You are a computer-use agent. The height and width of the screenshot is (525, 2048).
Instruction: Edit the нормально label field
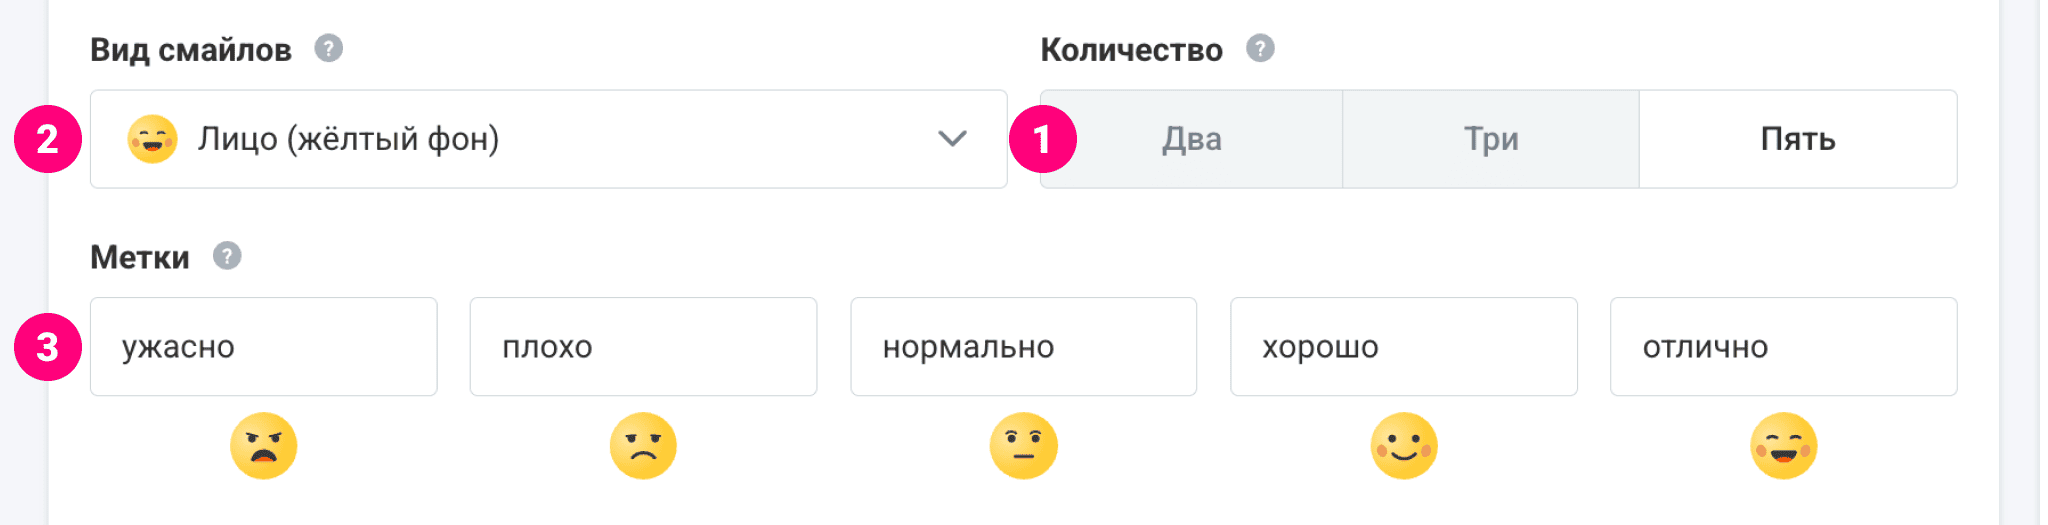(x=1023, y=347)
